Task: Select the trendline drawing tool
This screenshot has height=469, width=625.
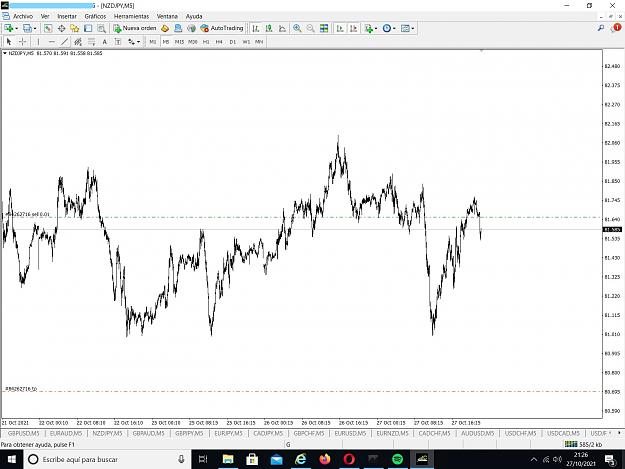Action: pyautogui.click(x=65, y=41)
